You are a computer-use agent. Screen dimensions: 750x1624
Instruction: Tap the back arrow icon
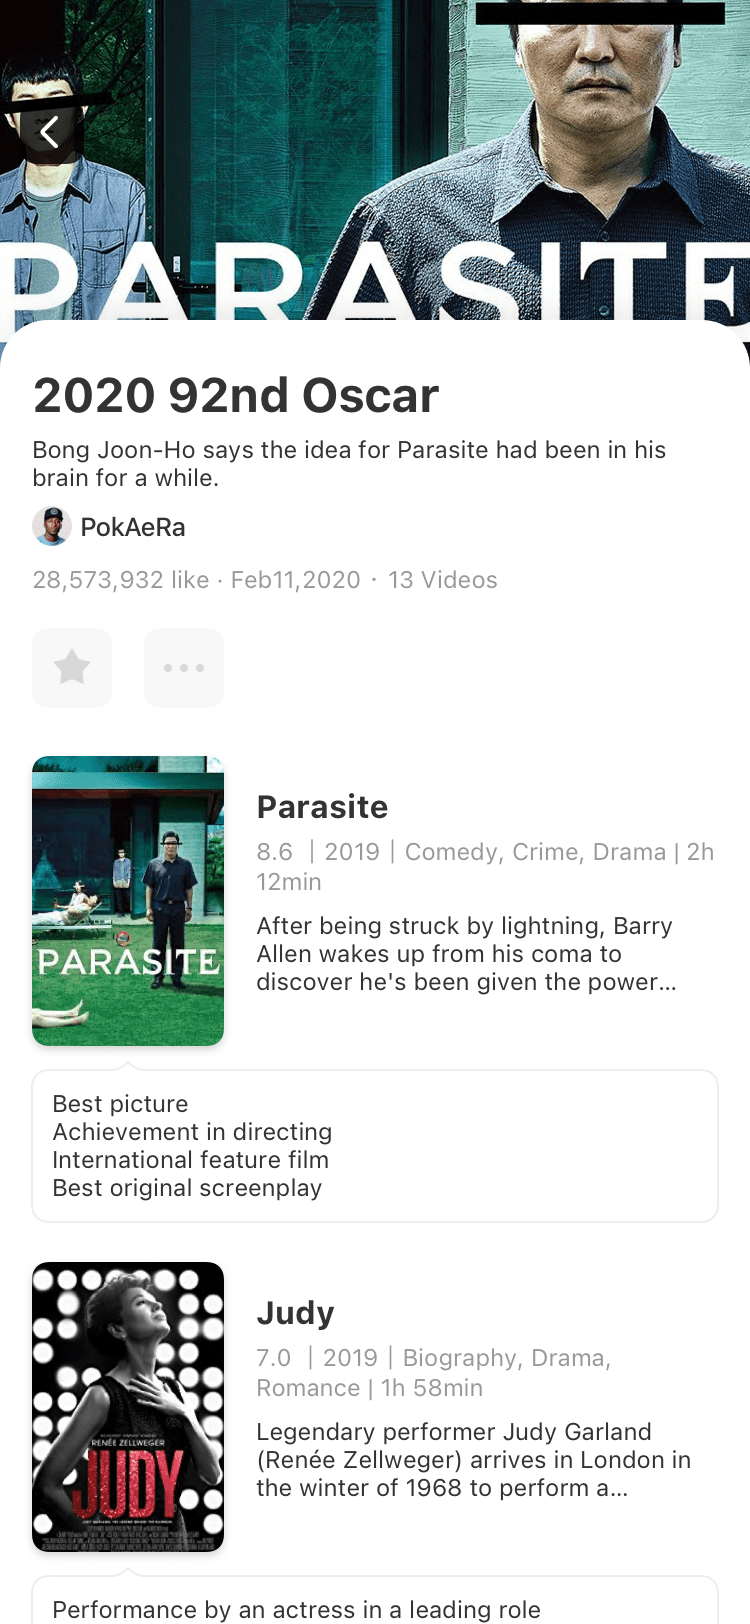point(49,131)
